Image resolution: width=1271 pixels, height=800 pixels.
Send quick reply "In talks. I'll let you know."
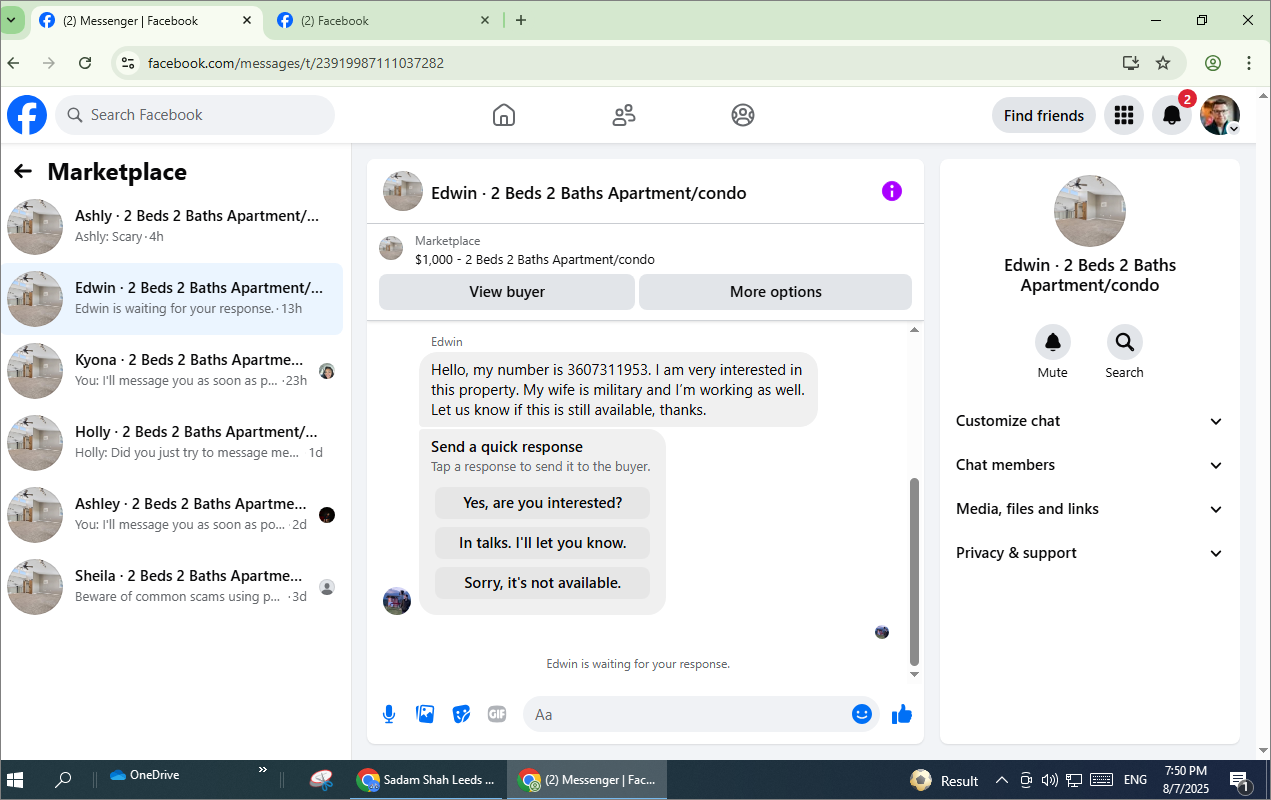[x=543, y=543]
